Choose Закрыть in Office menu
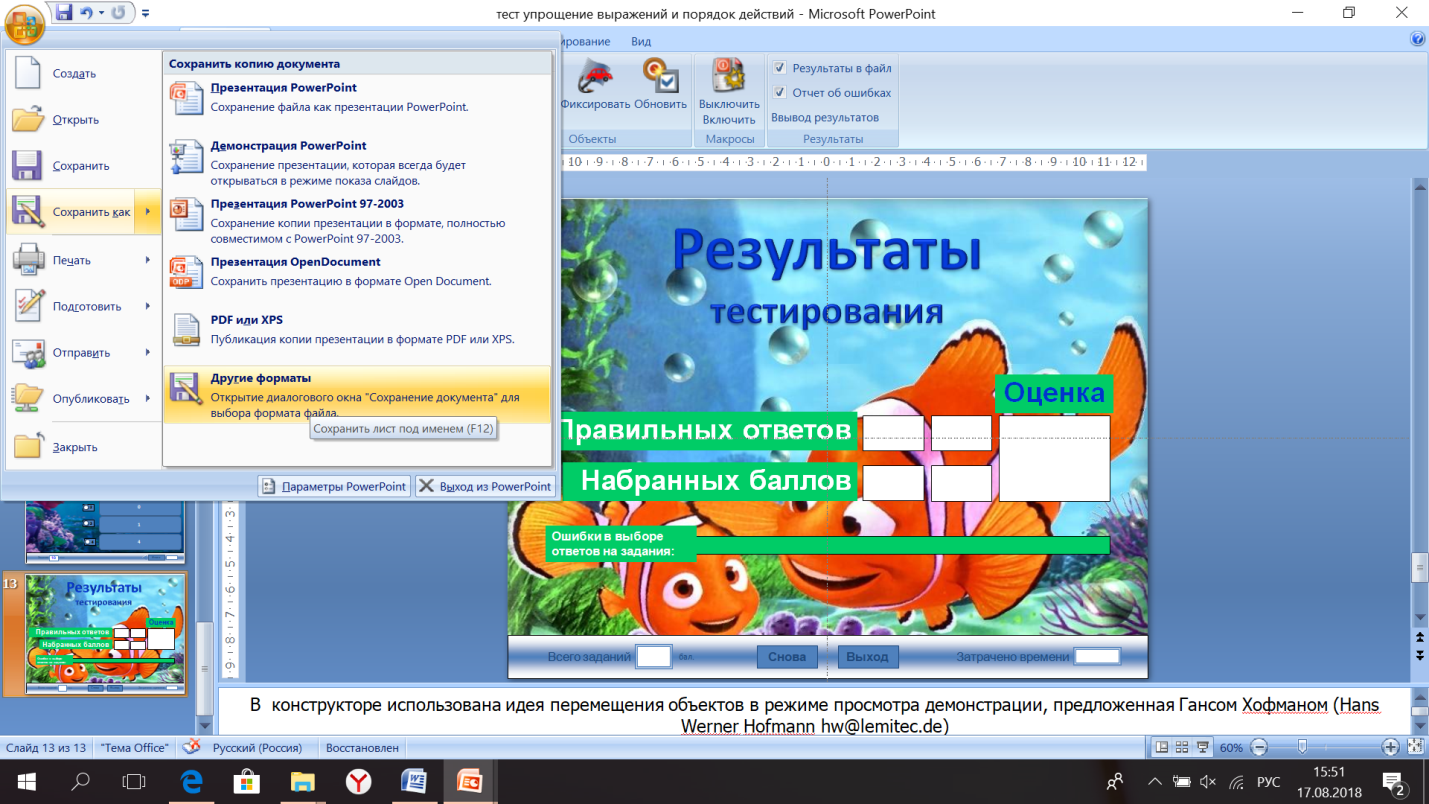Screen dimensions: 1429x804 [x=83, y=447]
